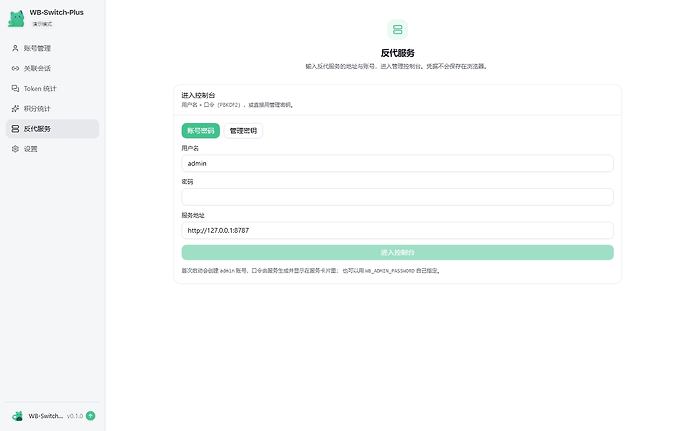Viewport: 690px width, 431px height.
Task: Click the v0.1.0 version text
Action: (75, 416)
